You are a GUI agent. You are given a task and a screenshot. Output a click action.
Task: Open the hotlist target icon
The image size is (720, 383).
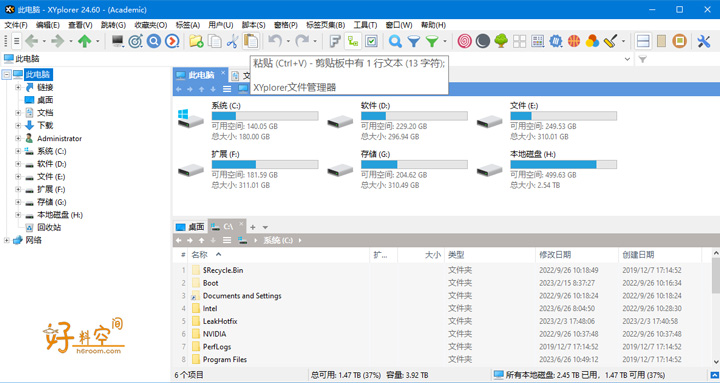pos(135,41)
